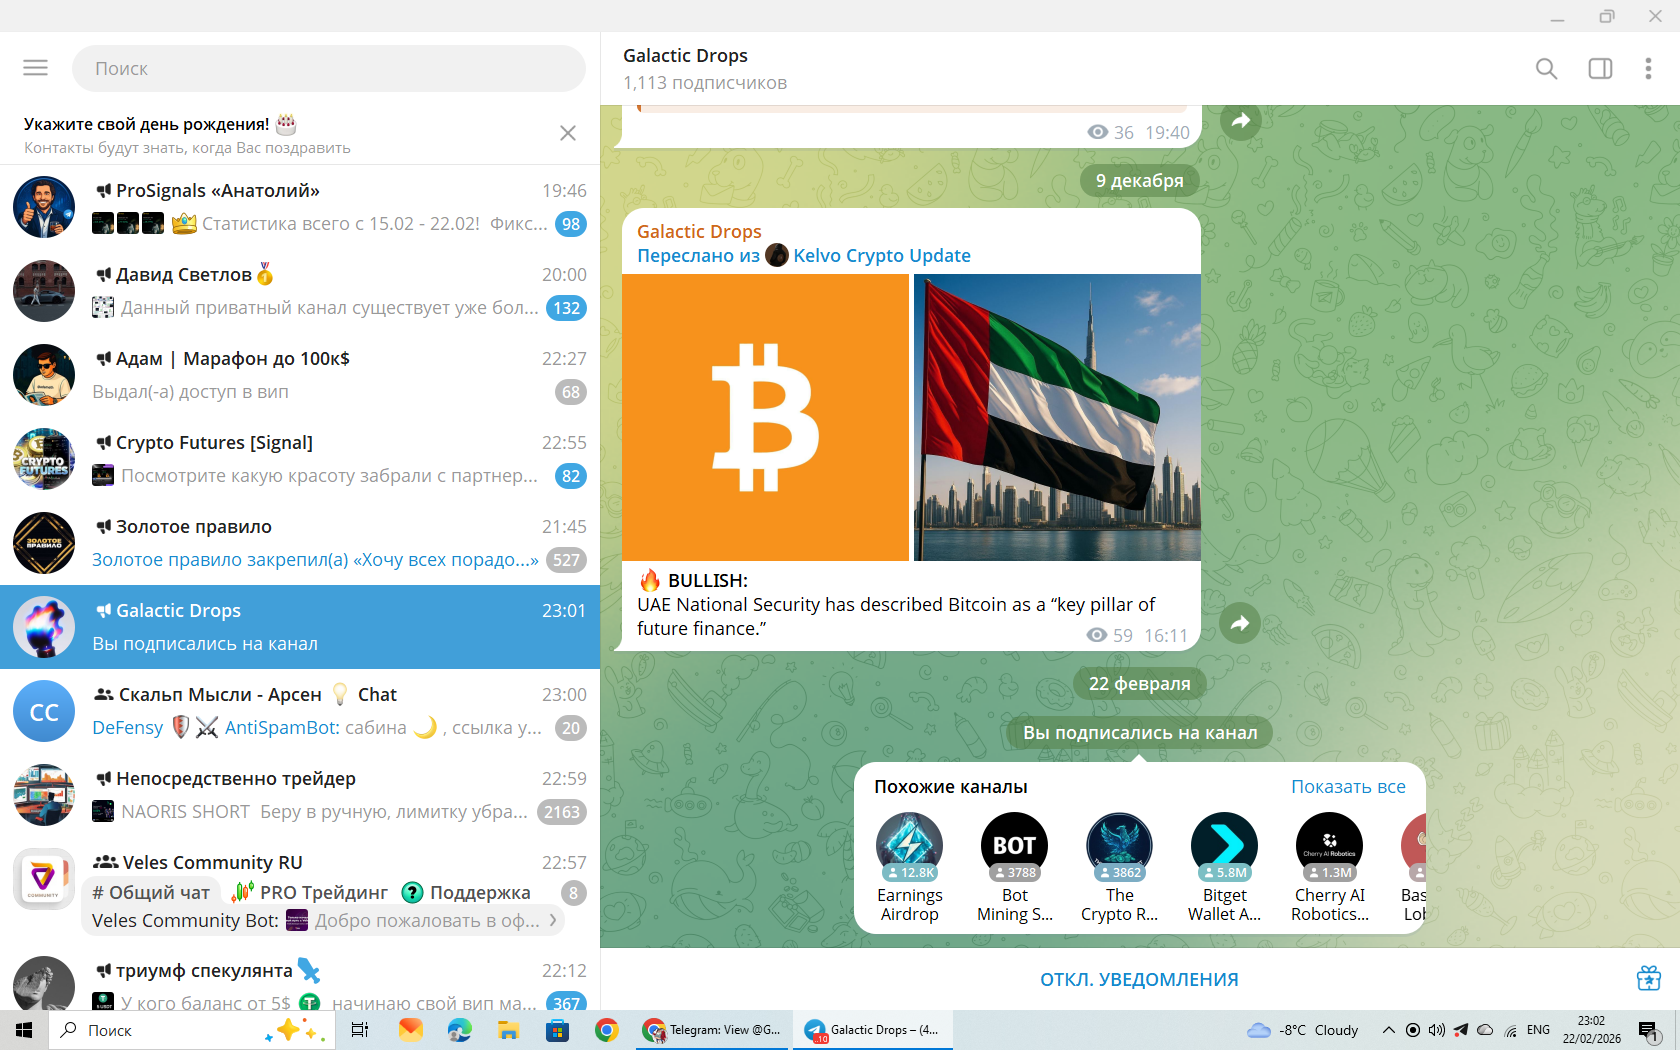The height and width of the screenshot is (1050, 1680).
Task: Open the UAE flag photo
Action: click(1058, 417)
